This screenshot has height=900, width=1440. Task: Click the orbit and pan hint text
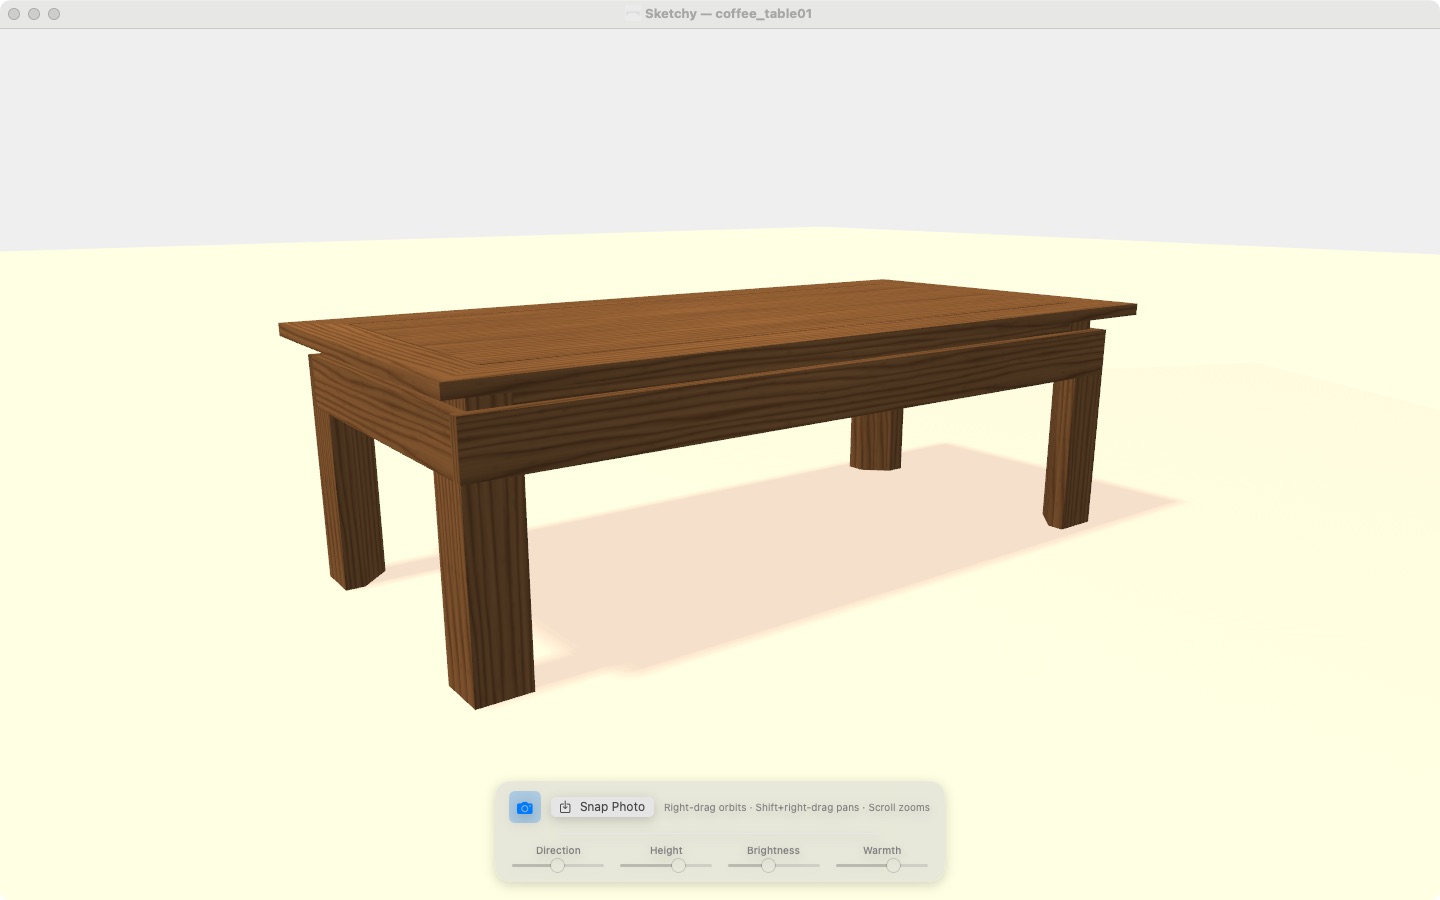point(797,808)
